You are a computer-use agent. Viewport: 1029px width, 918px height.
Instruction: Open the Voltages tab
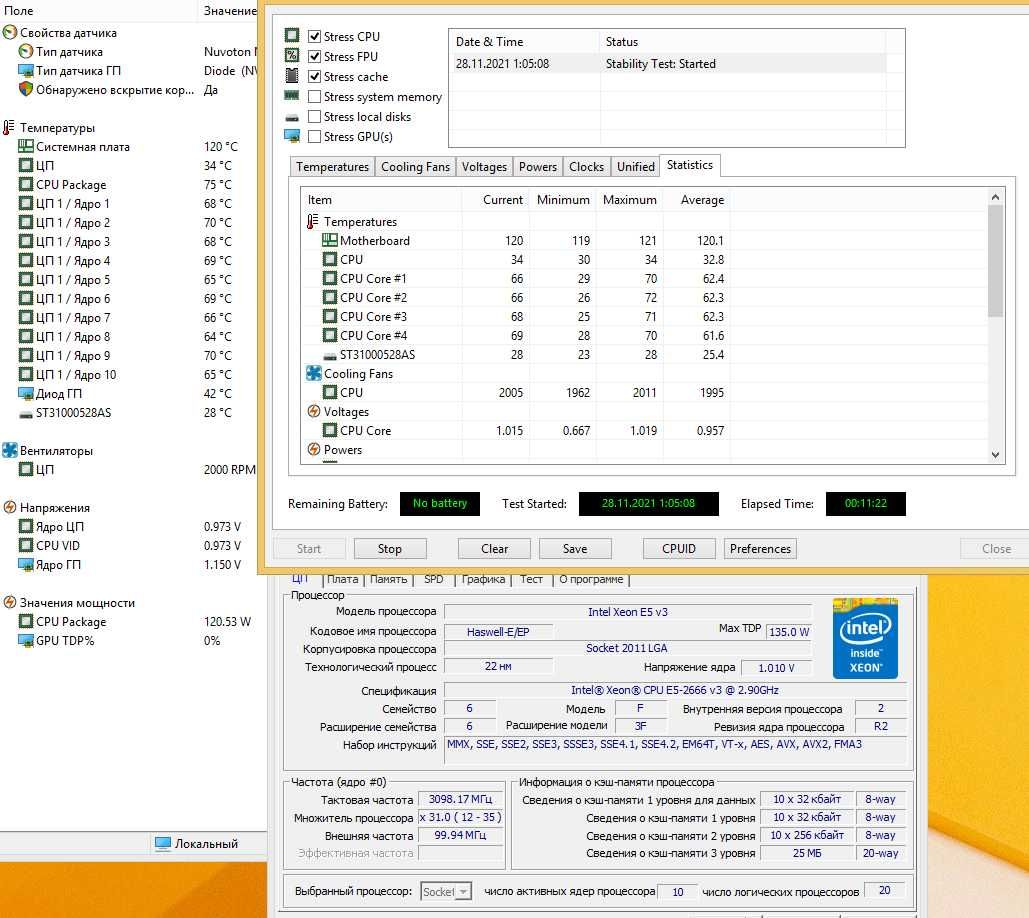(x=484, y=167)
